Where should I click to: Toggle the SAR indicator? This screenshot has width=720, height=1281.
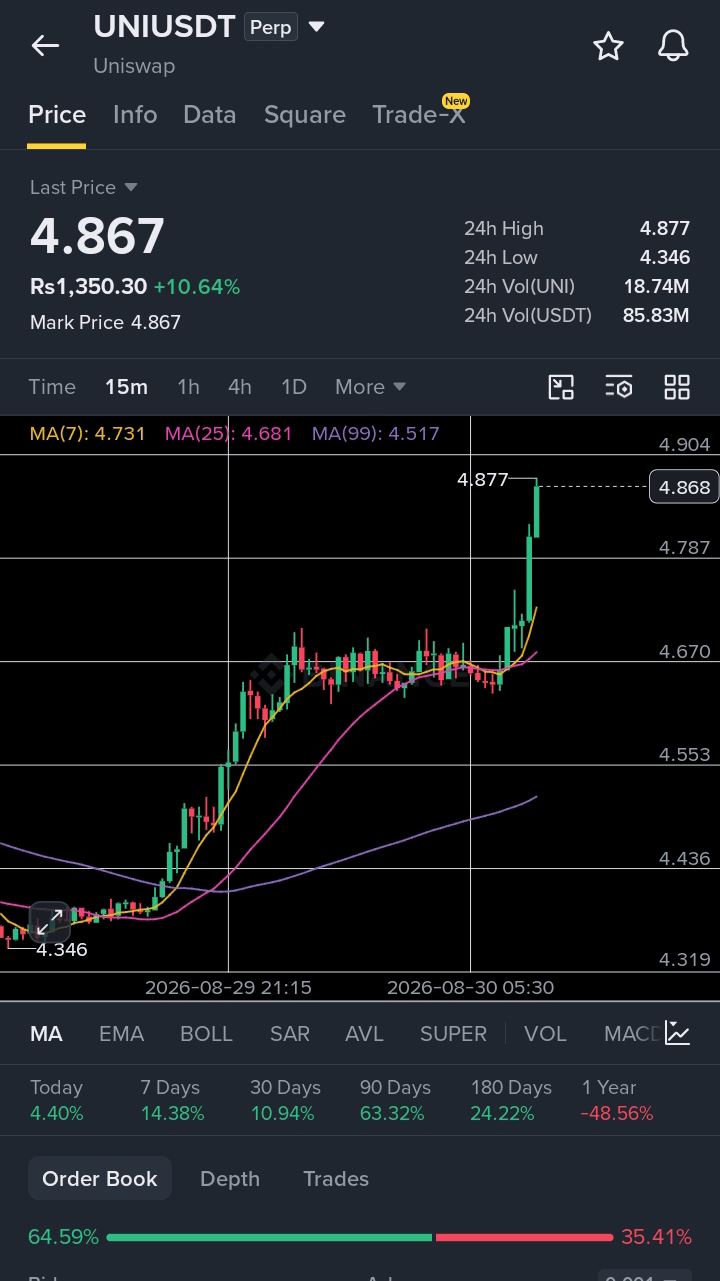[x=290, y=1034]
